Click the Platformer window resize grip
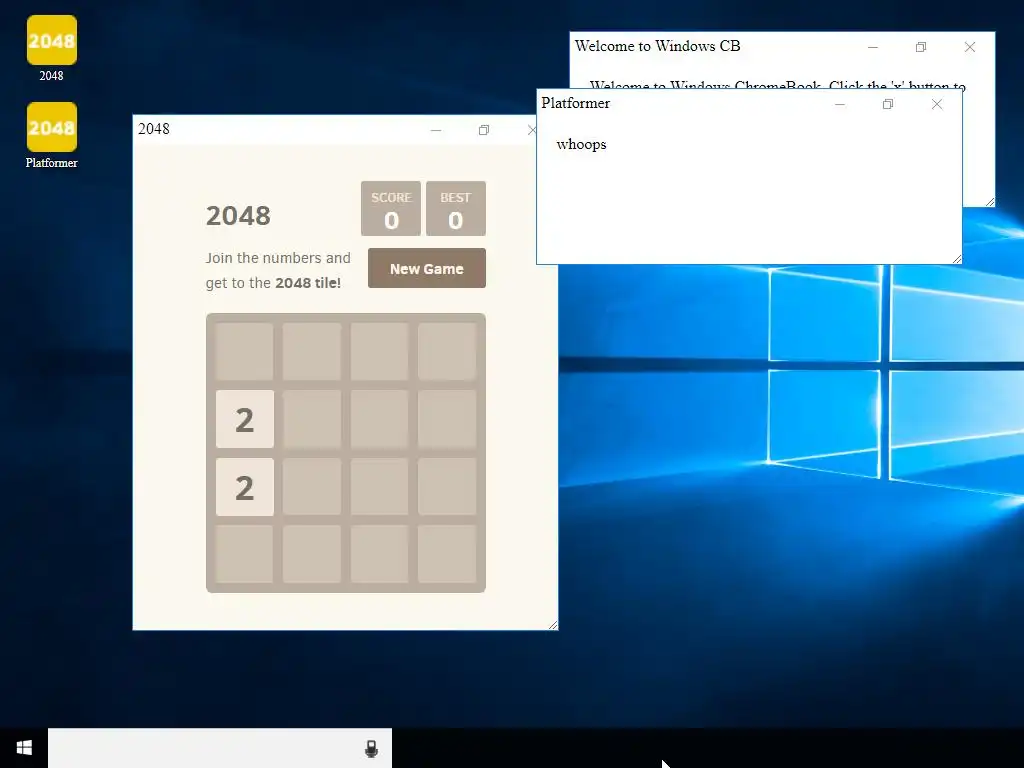The height and width of the screenshot is (768, 1024). (x=957, y=259)
